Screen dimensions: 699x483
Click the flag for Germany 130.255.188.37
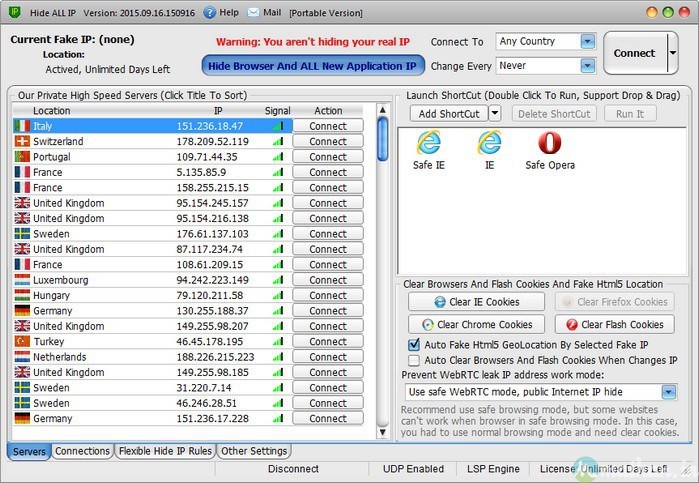[x=22, y=311]
